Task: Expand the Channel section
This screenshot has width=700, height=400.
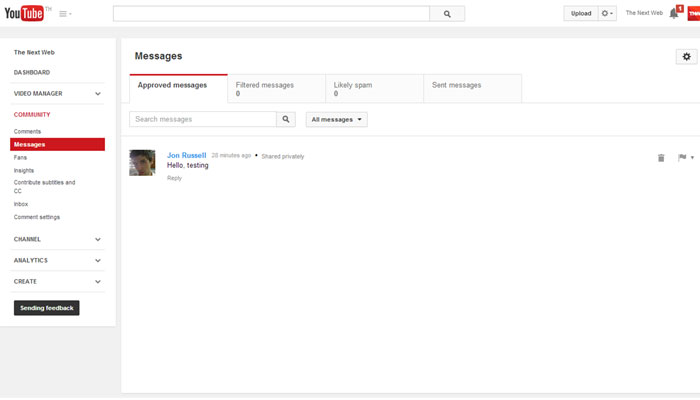Action: [x=97, y=239]
